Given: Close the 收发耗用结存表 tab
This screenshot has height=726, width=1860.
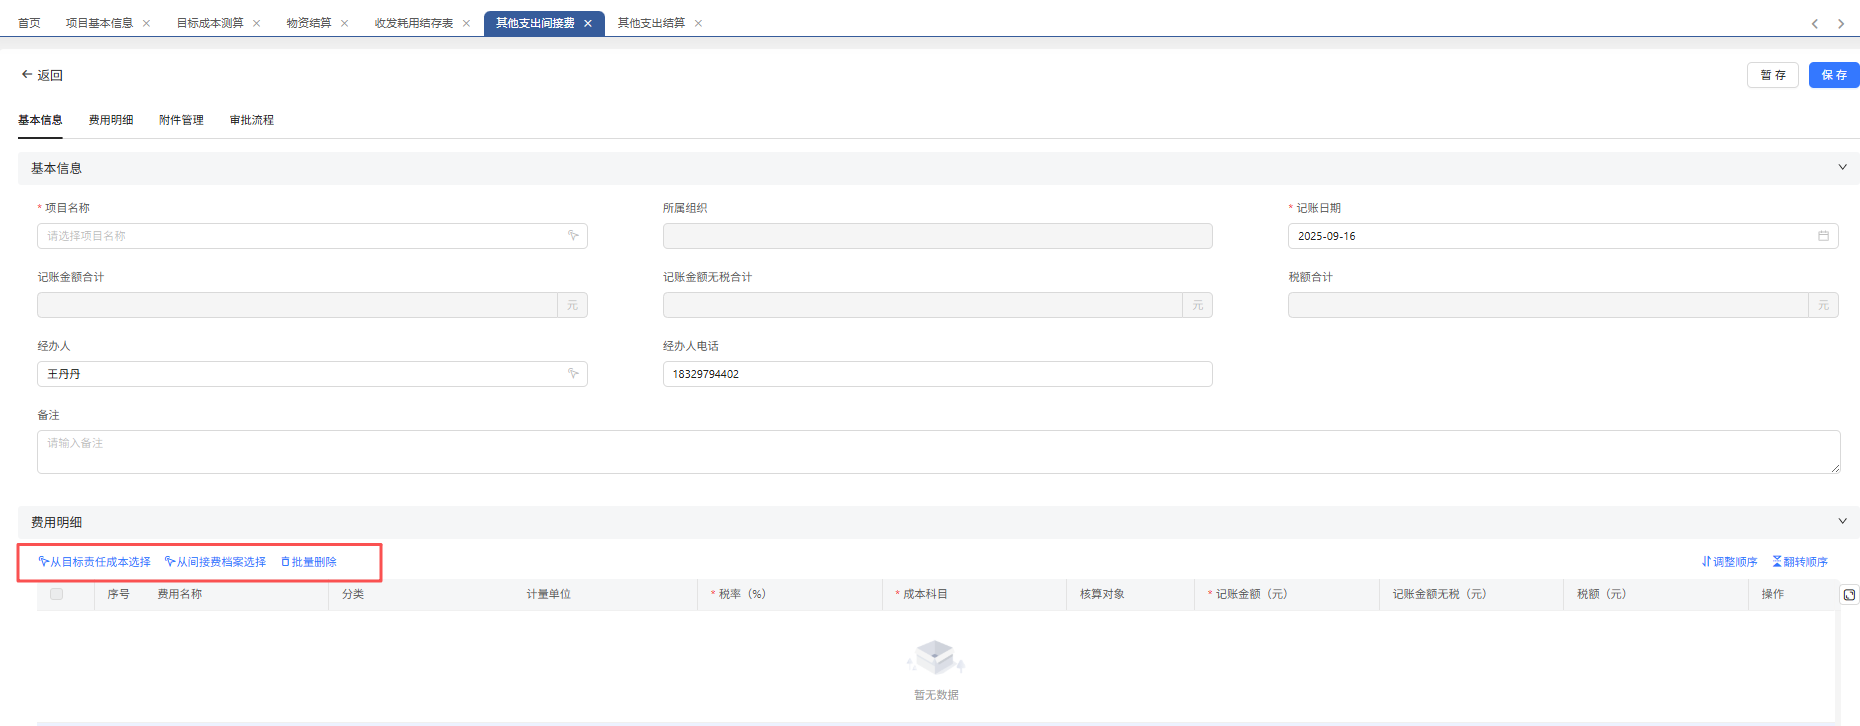Looking at the screenshot, I should (x=466, y=23).
